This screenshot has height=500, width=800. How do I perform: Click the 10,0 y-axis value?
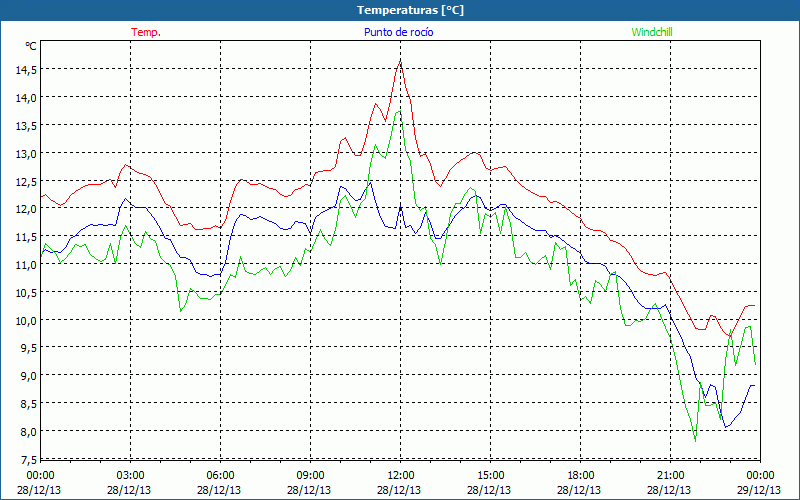point(26,320)
